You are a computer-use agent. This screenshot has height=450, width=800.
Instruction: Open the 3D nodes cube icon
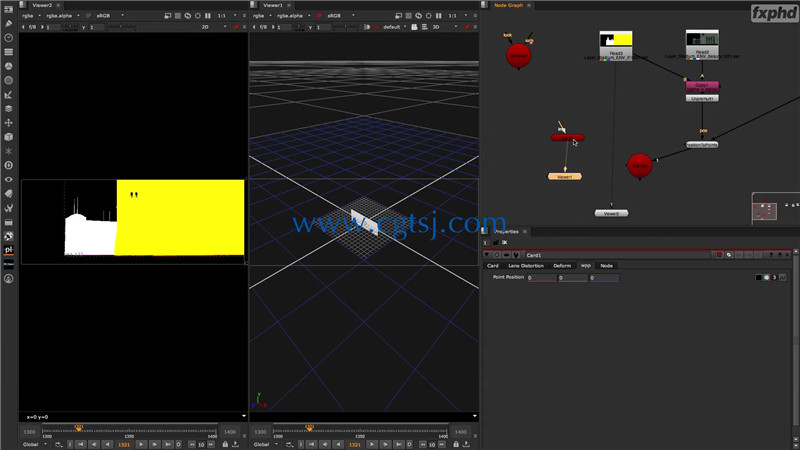click(x=9, y=137)
